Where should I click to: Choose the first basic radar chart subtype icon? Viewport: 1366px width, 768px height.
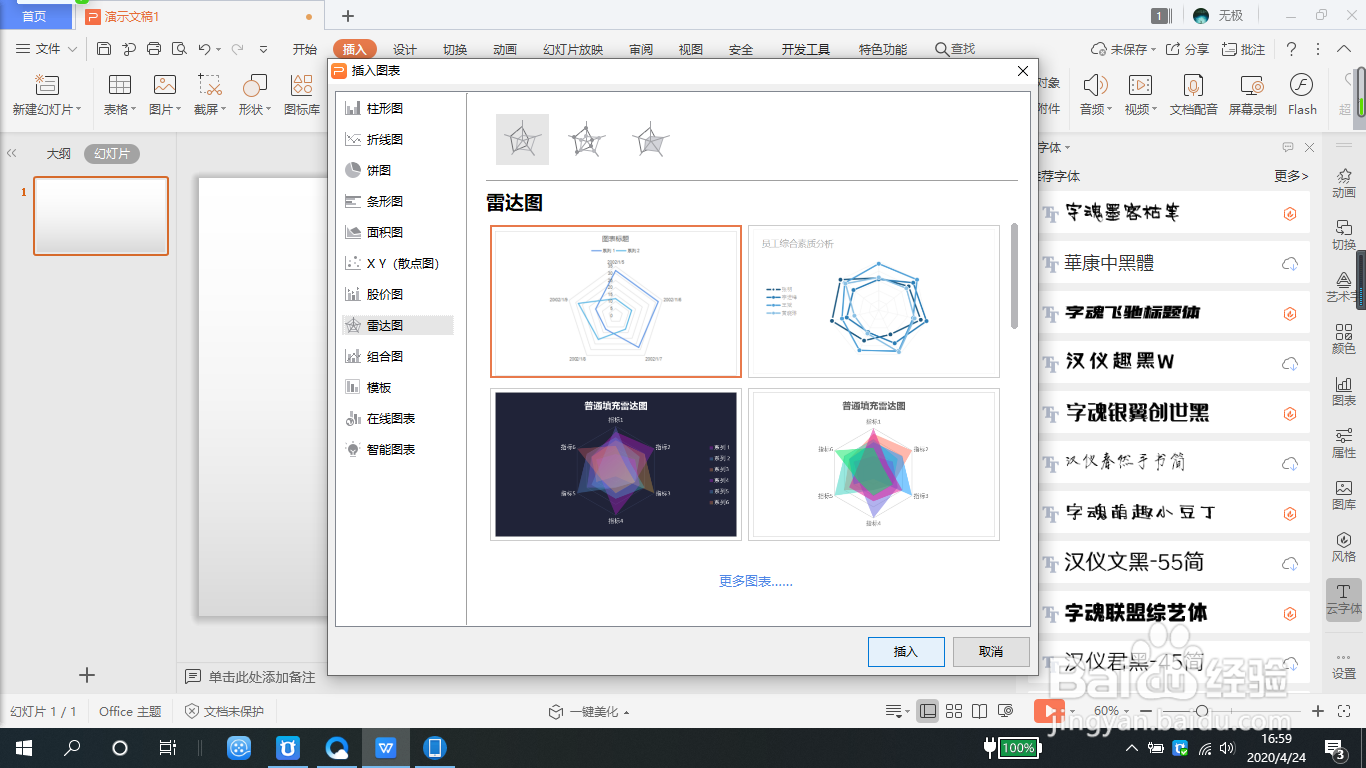click(522, 139)
